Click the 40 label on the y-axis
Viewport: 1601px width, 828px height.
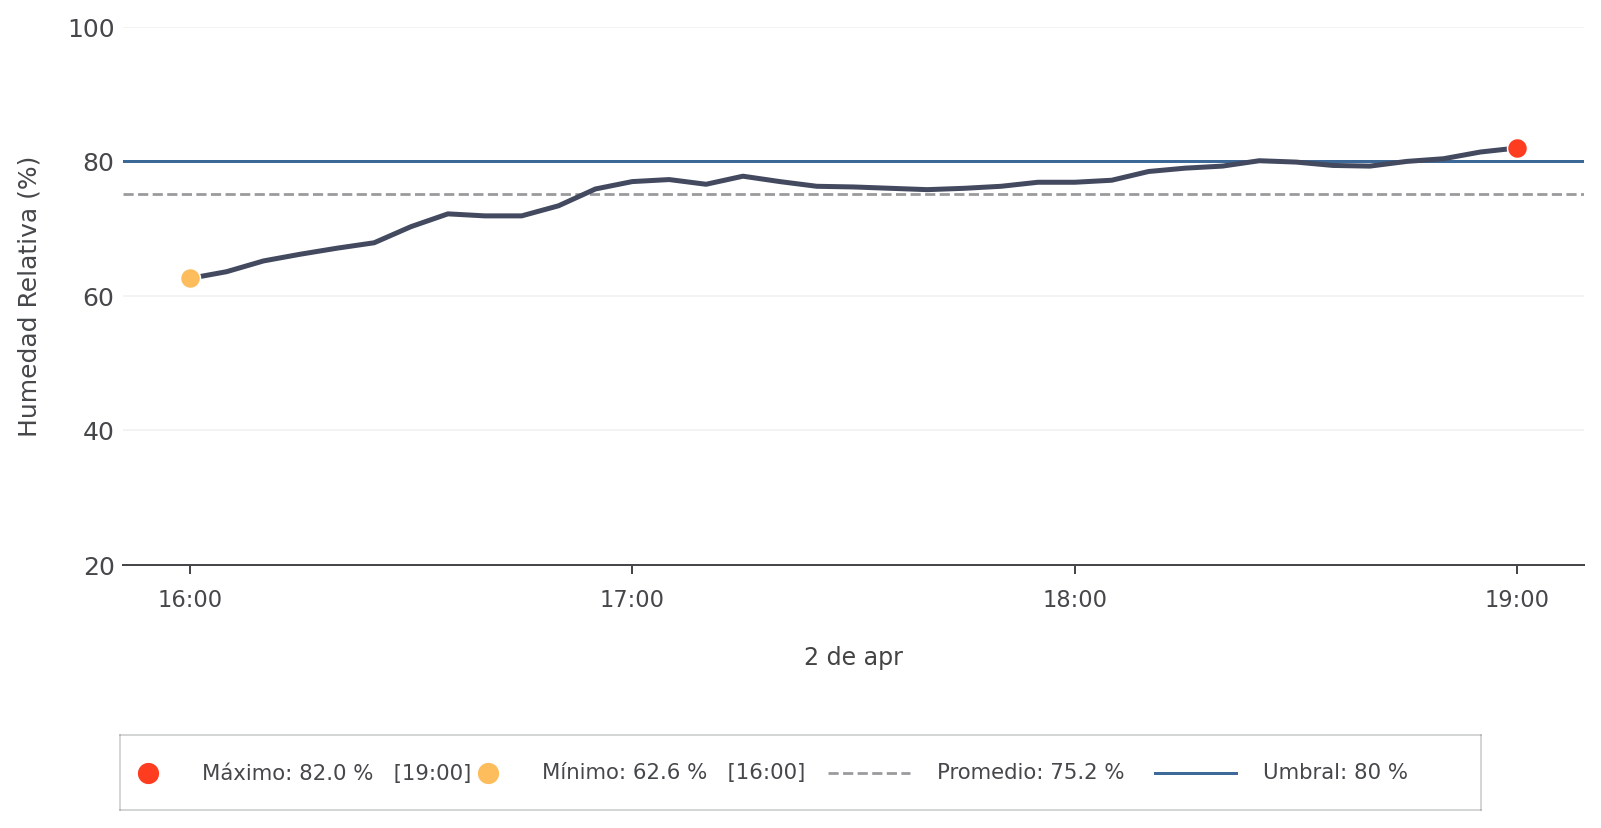(98, 432)
